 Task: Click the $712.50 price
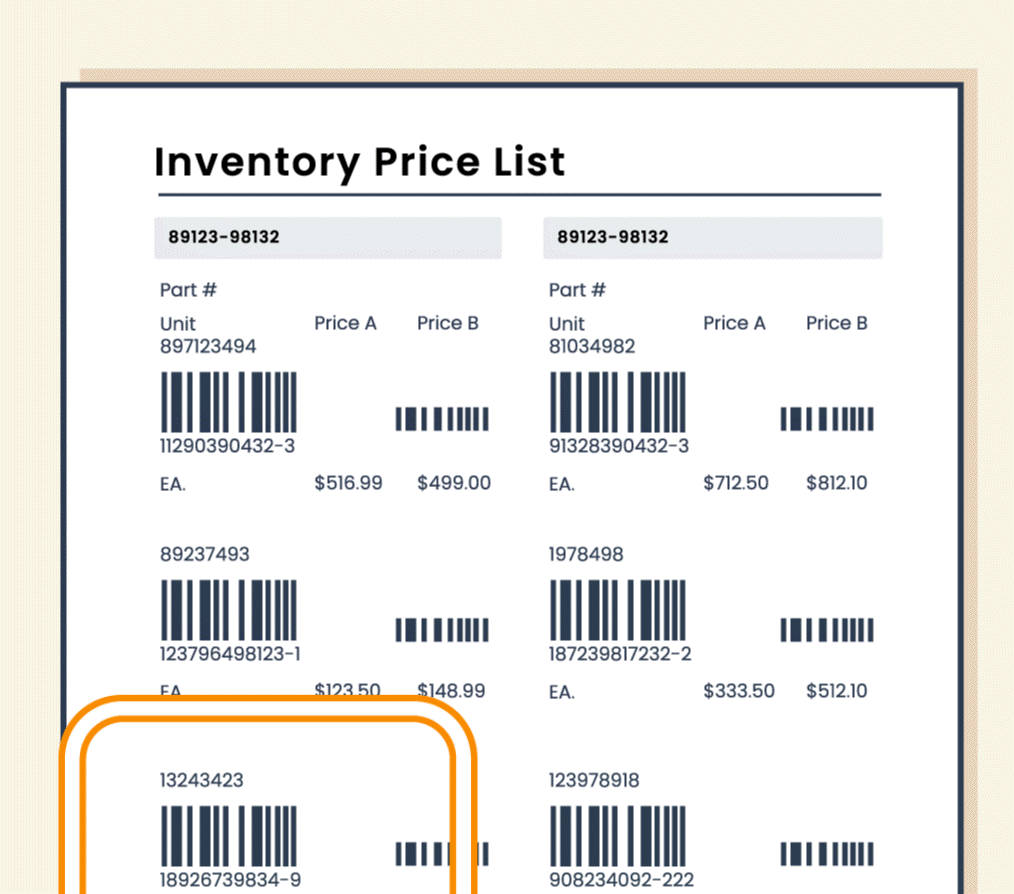pyautogui.click(x=736, y=483)
